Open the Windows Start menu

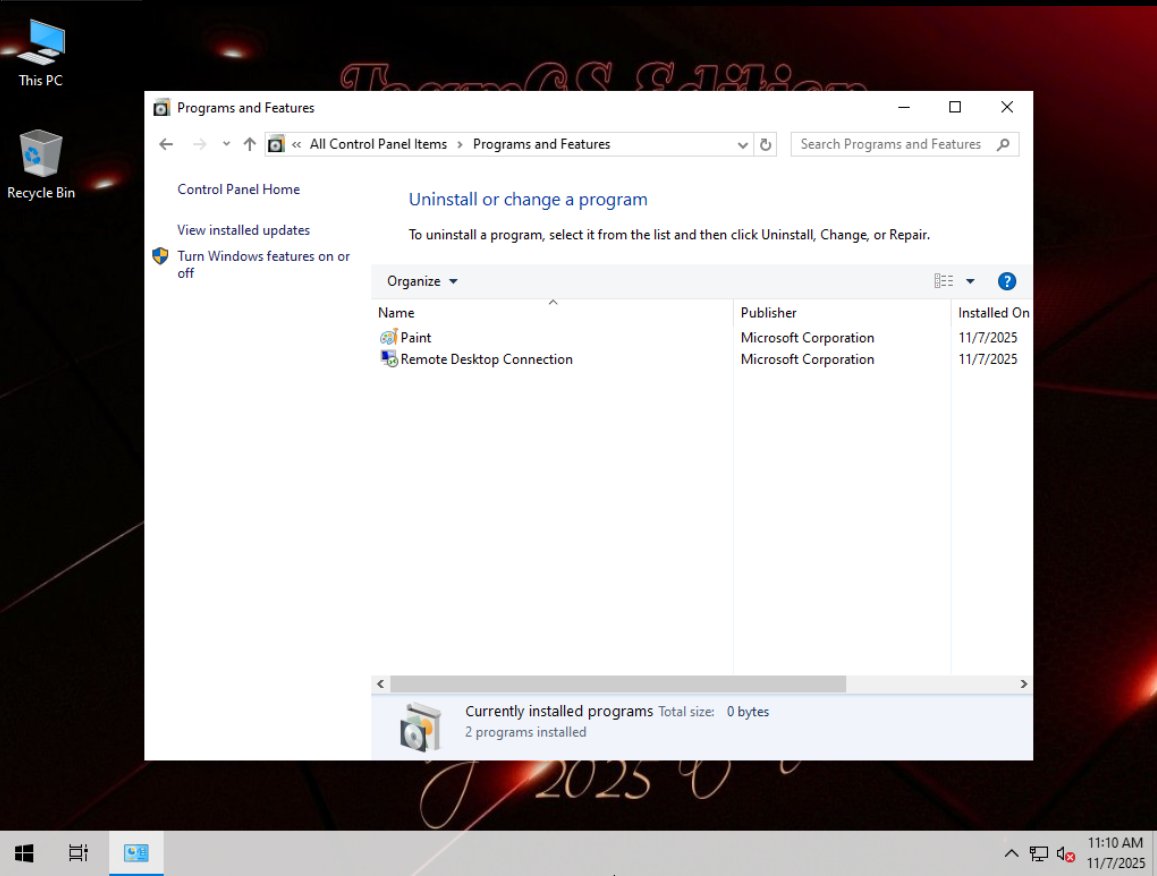[x=24, y=854]
